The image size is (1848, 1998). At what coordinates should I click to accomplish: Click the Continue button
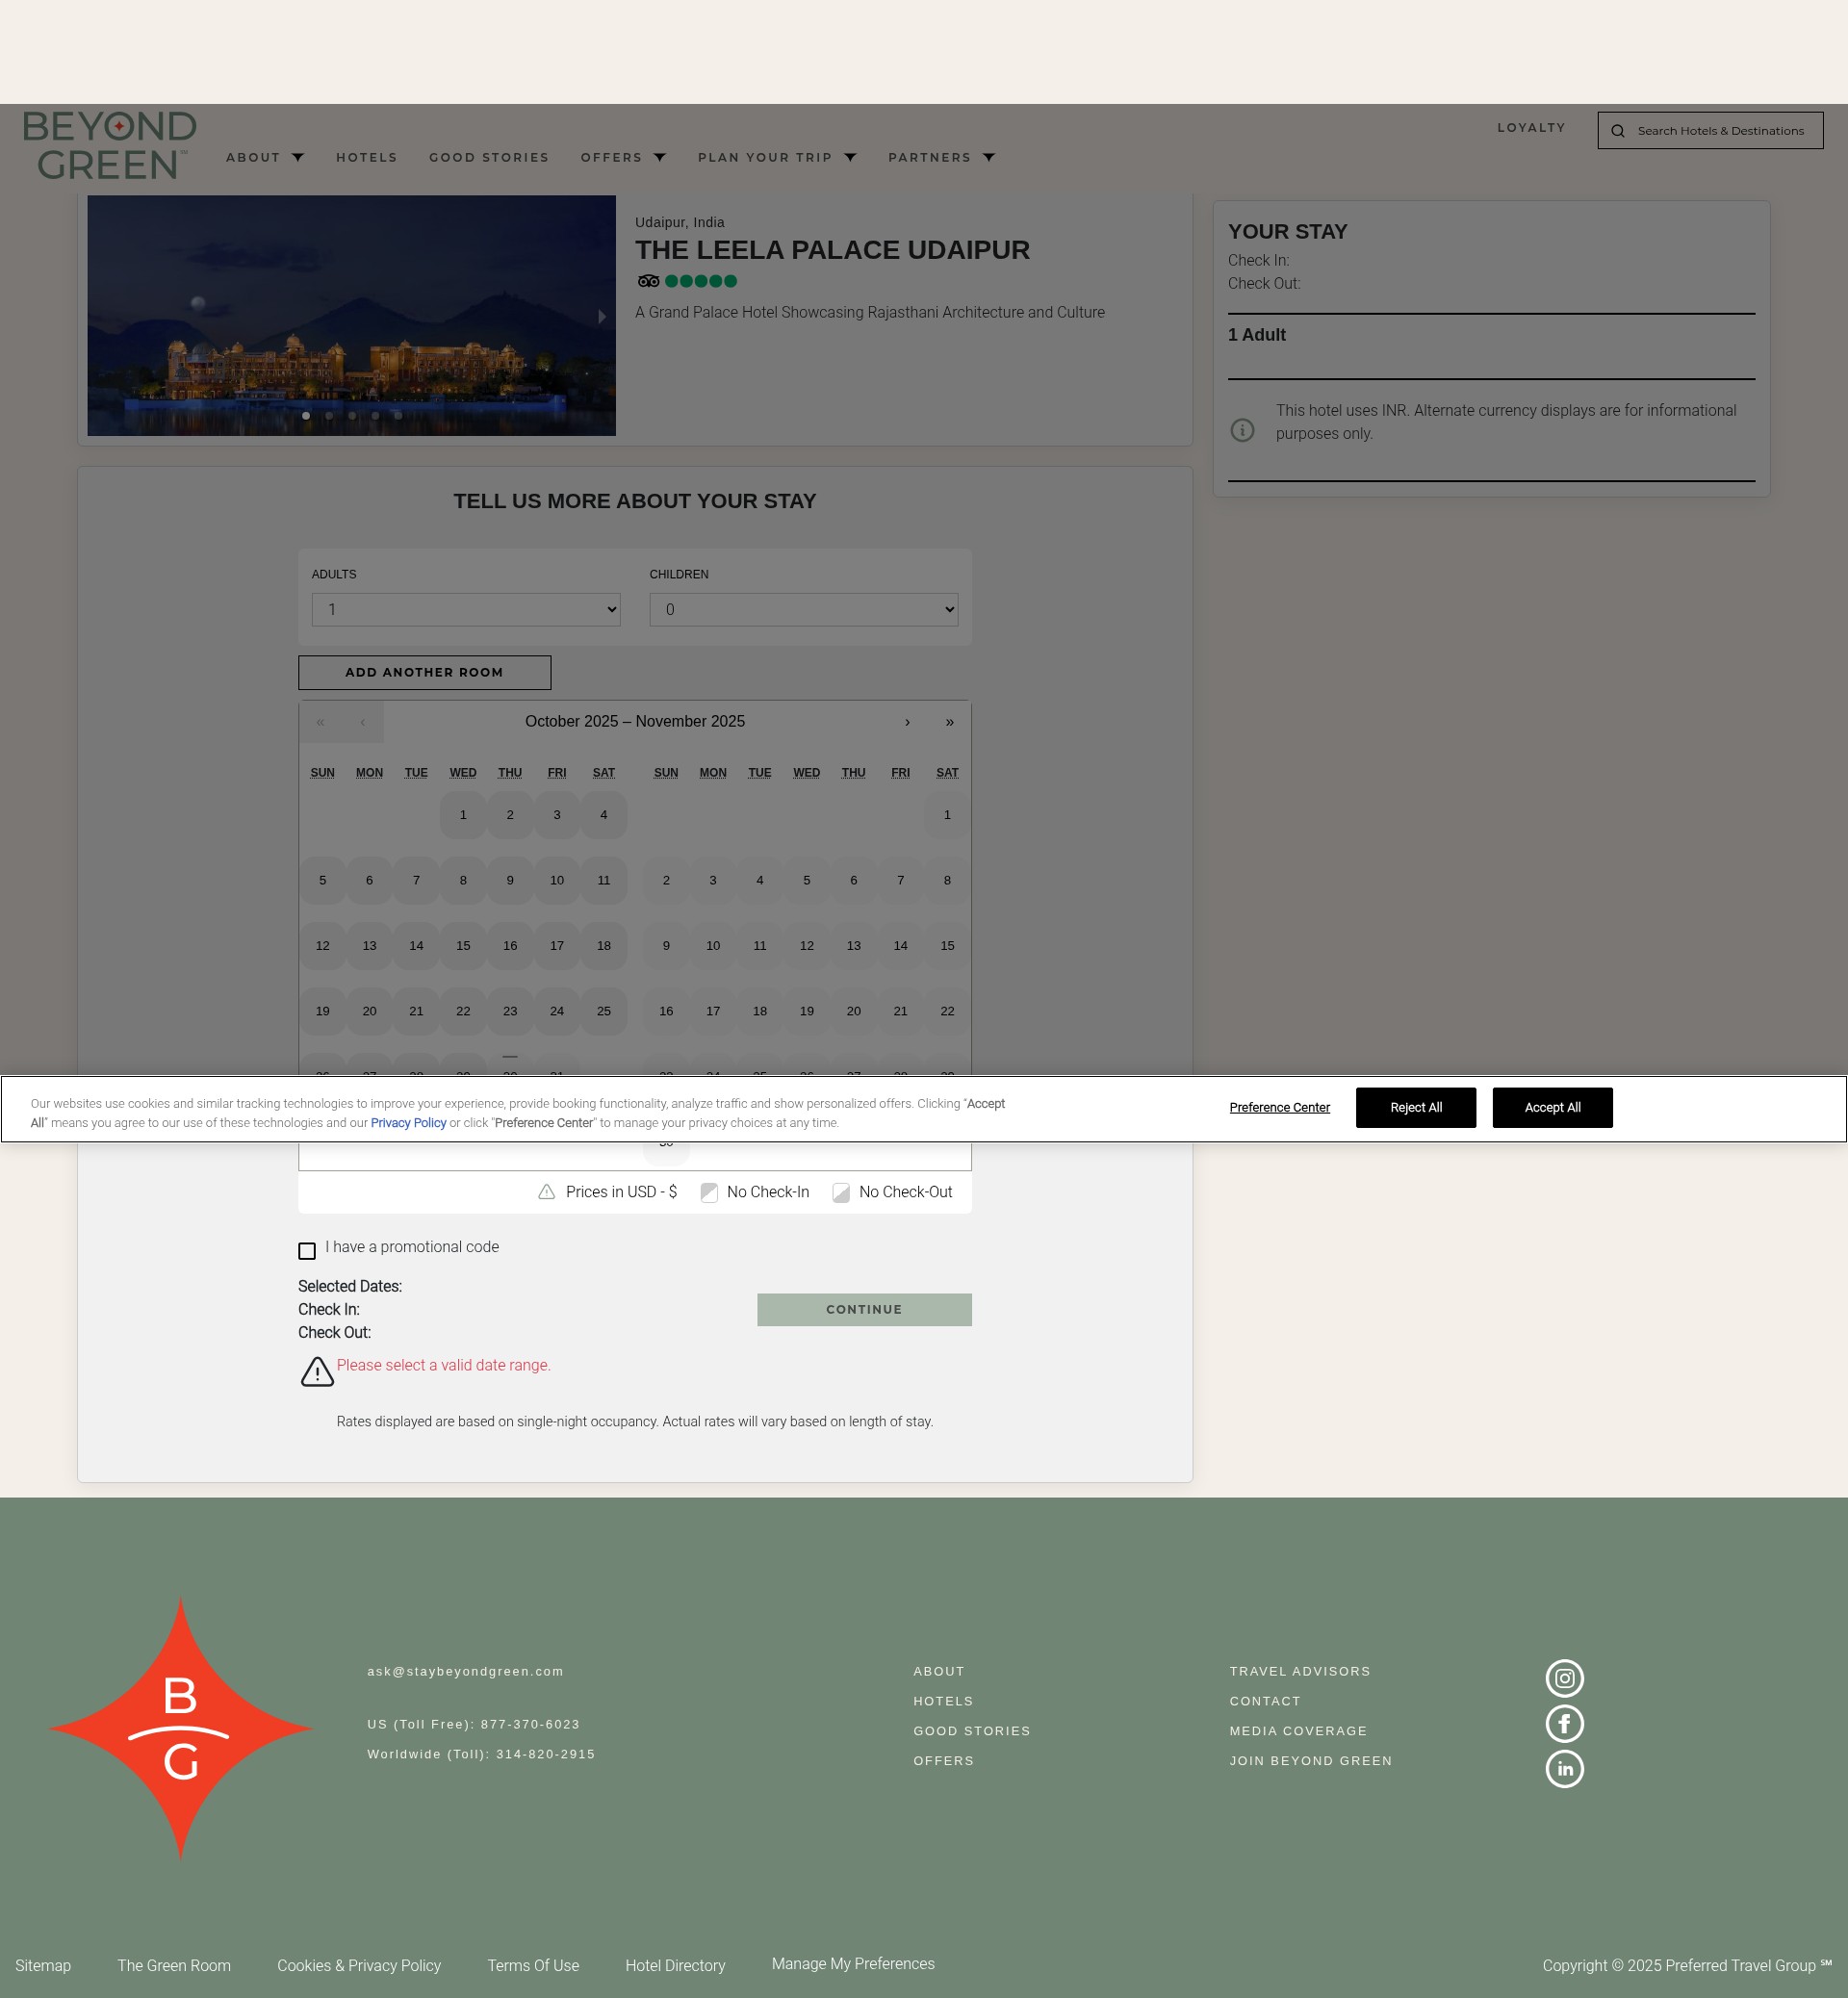tap(864, 1309)
